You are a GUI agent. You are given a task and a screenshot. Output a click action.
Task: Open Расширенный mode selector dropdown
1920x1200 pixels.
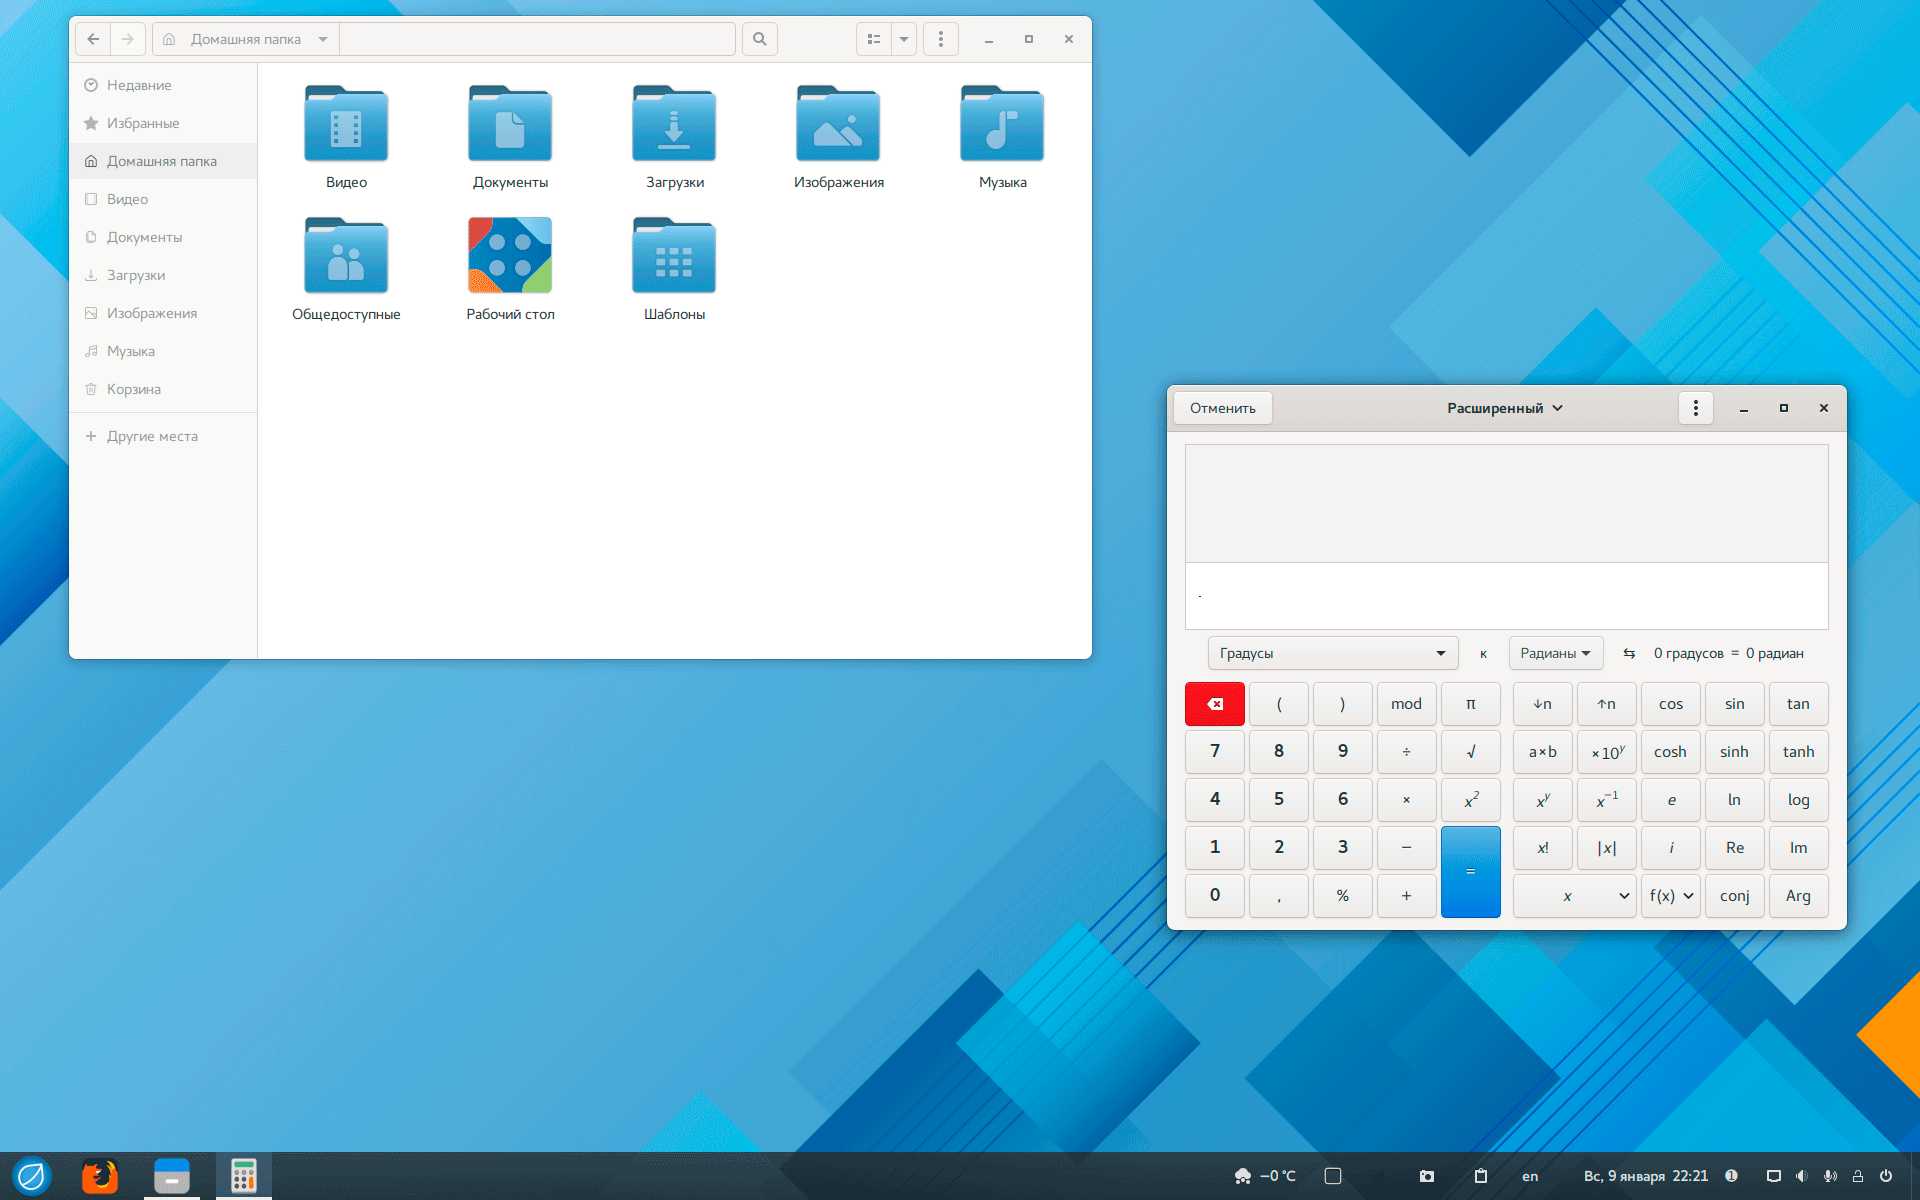[1504, 408]
